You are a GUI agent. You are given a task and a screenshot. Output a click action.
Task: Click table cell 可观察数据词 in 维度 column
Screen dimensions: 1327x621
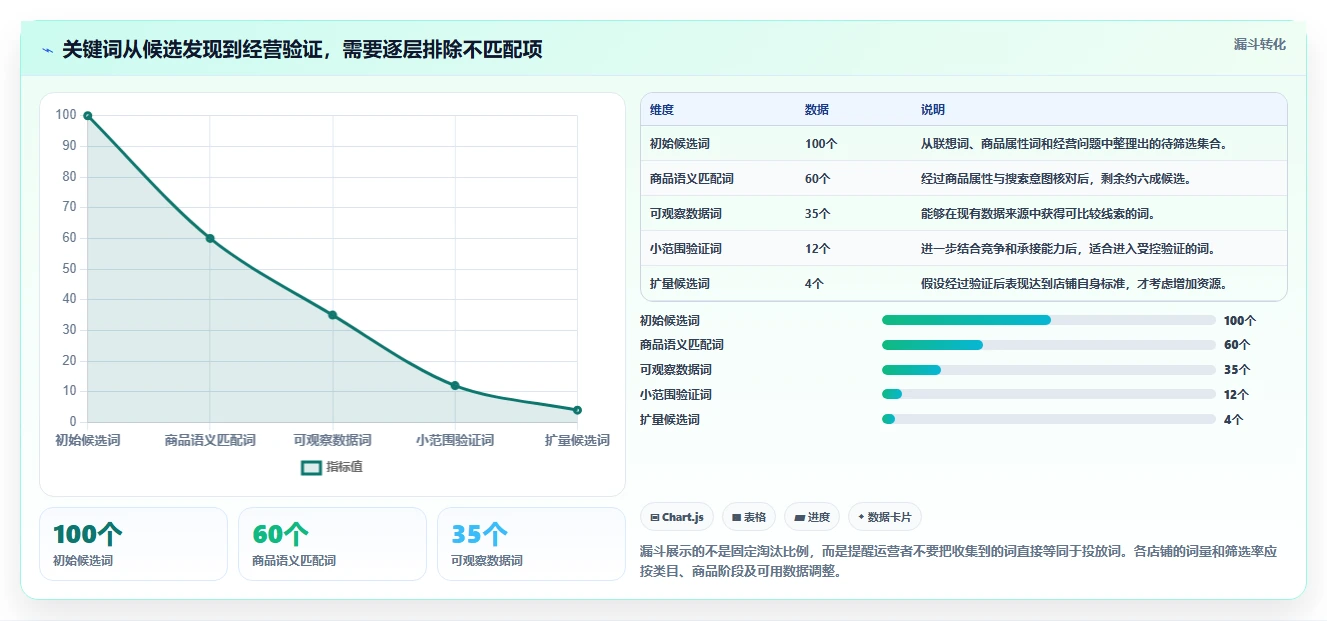(686, 214)
